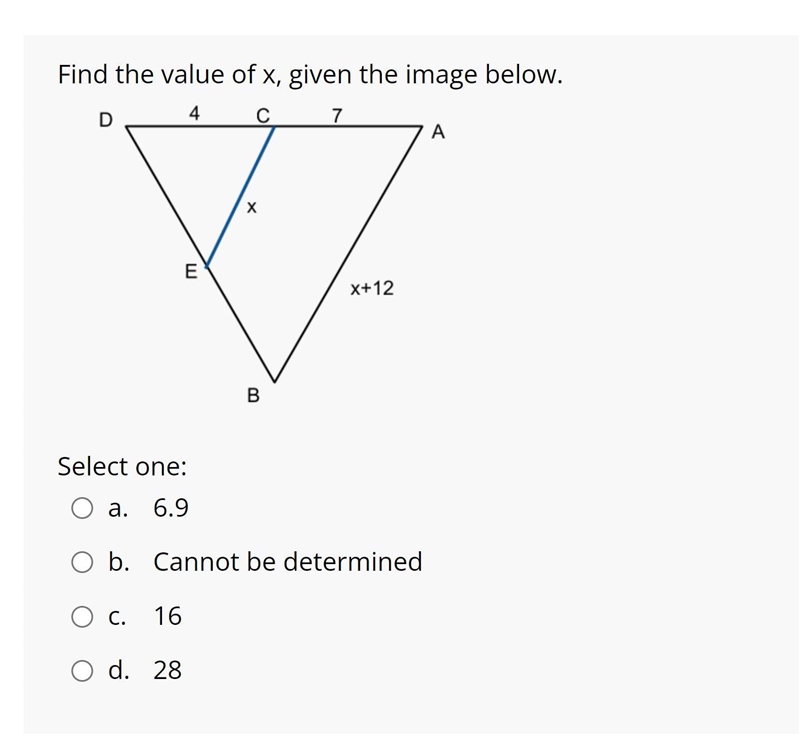Click vertex label B in the diagram
800x739 pixels.
[253, 395]
